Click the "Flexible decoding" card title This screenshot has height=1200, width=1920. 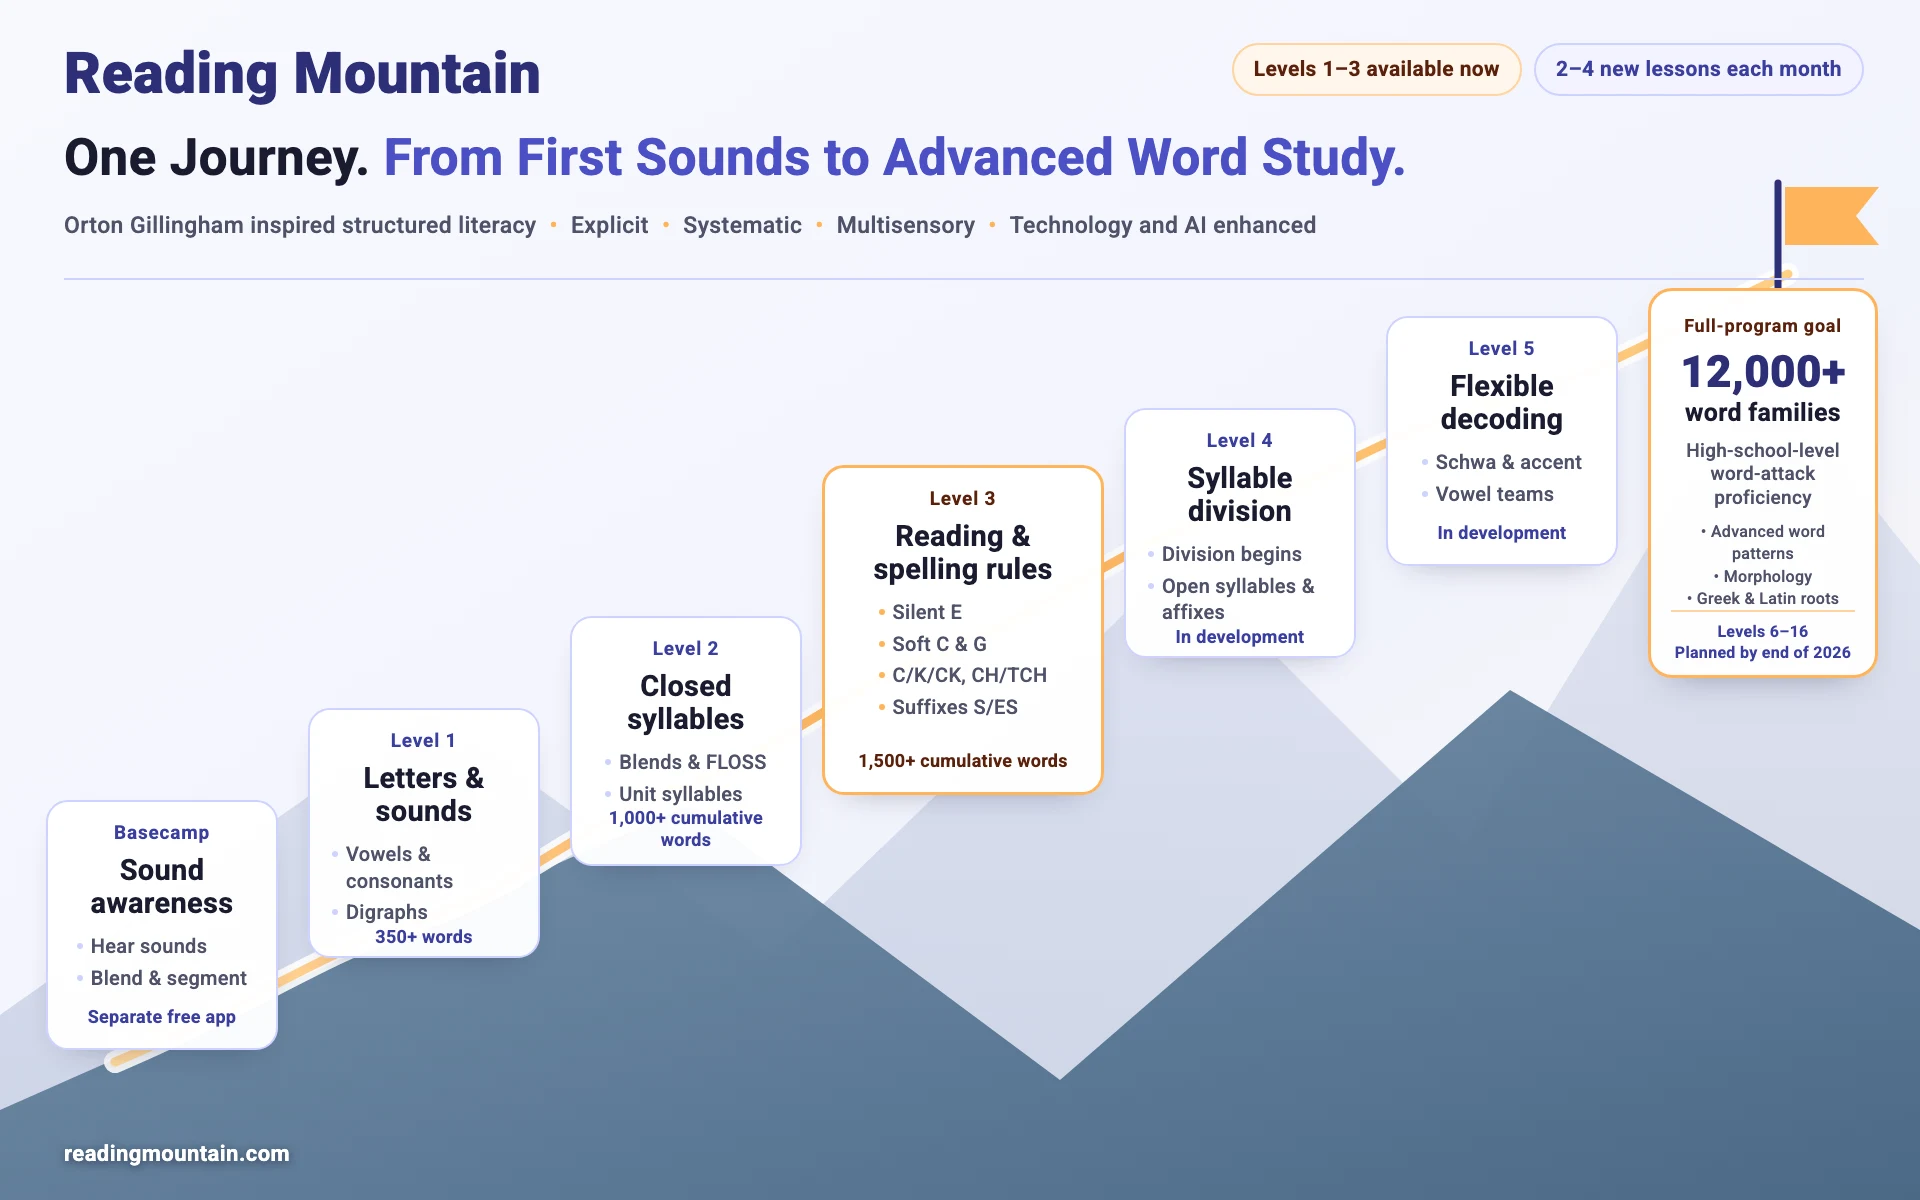click(1501, 402)
